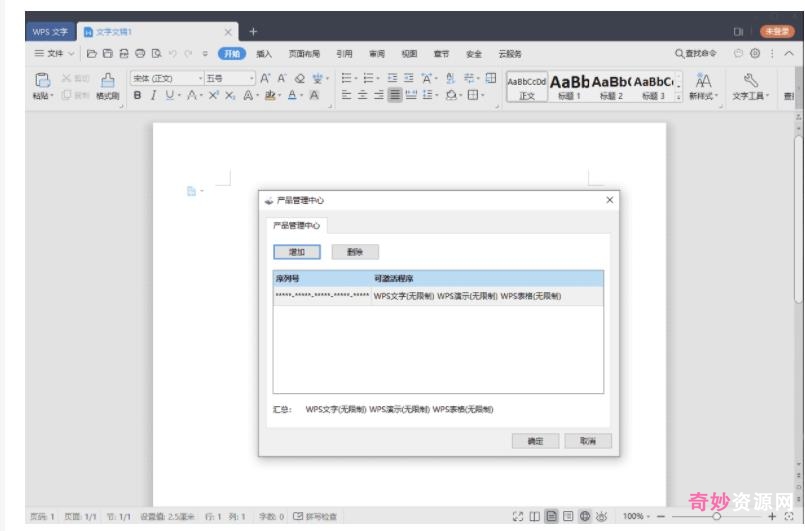Screen dimensions: 805x531
Task: Click the highlight color marker swatch
Action: click(x=270, y=95)
